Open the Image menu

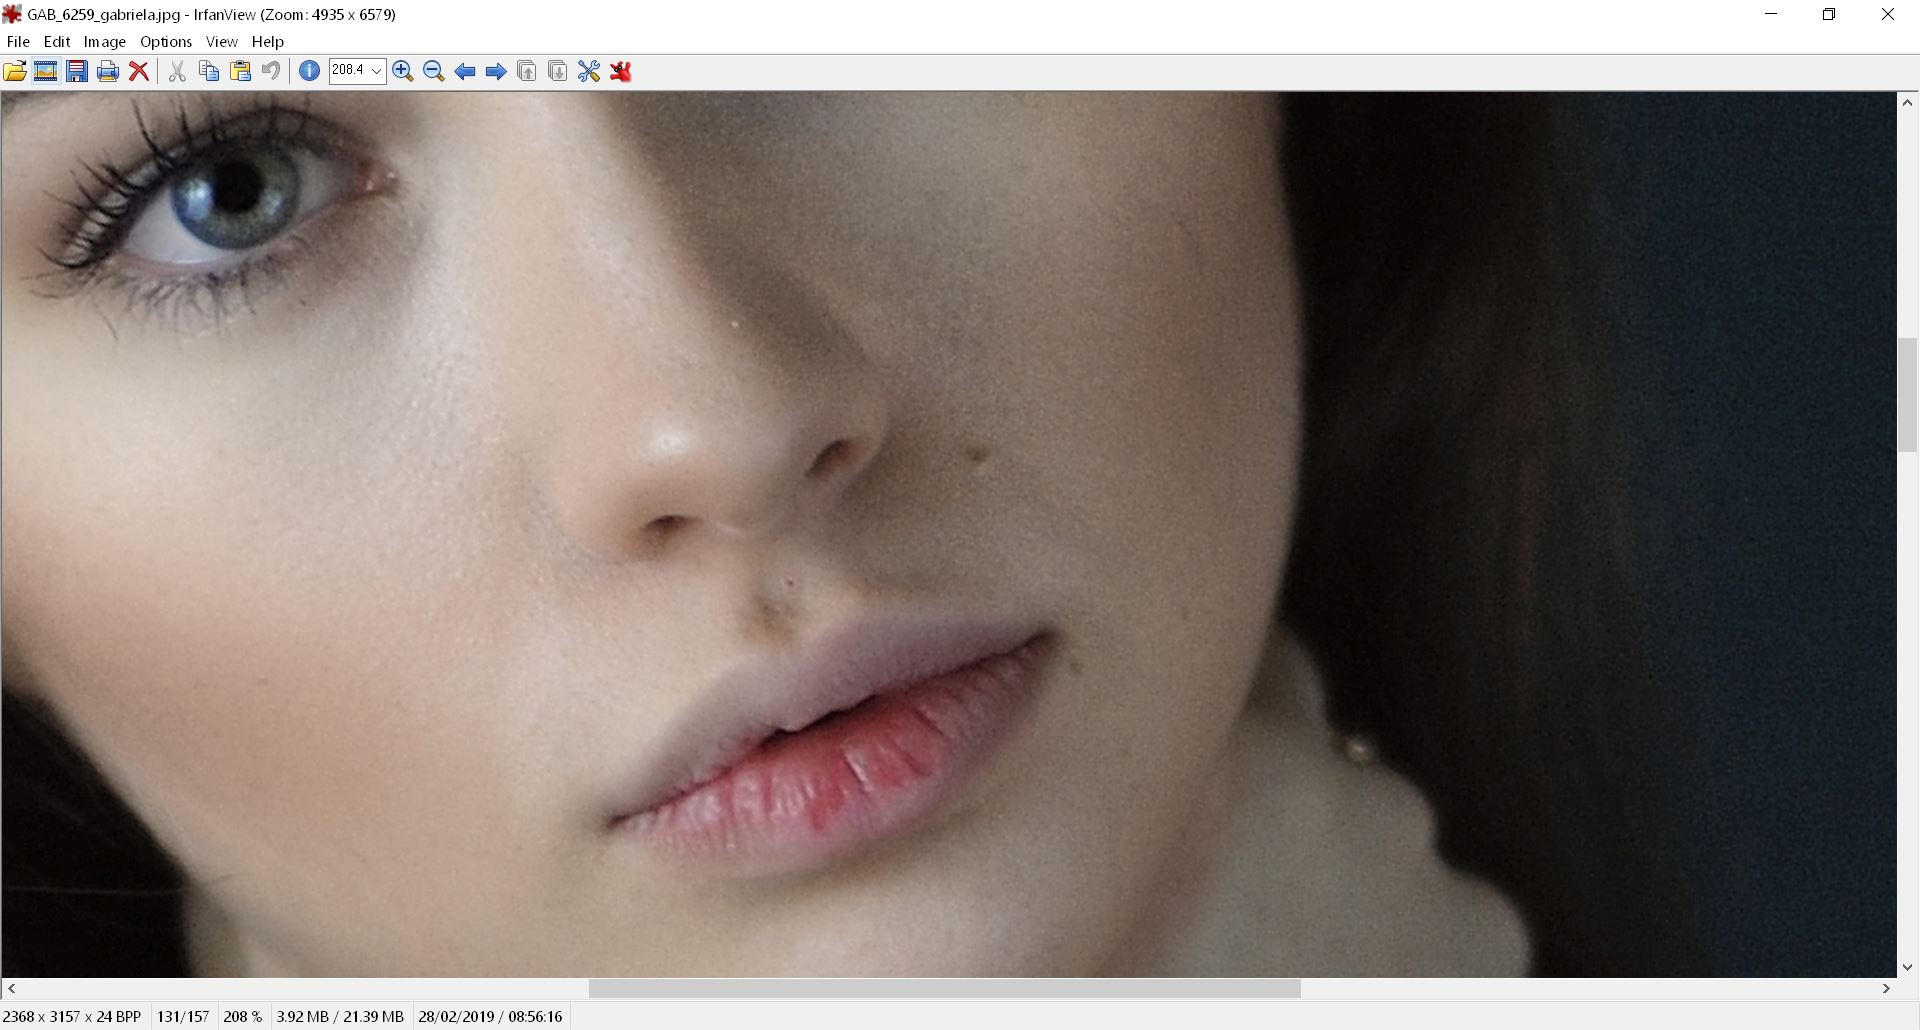[x=105, y=42]
